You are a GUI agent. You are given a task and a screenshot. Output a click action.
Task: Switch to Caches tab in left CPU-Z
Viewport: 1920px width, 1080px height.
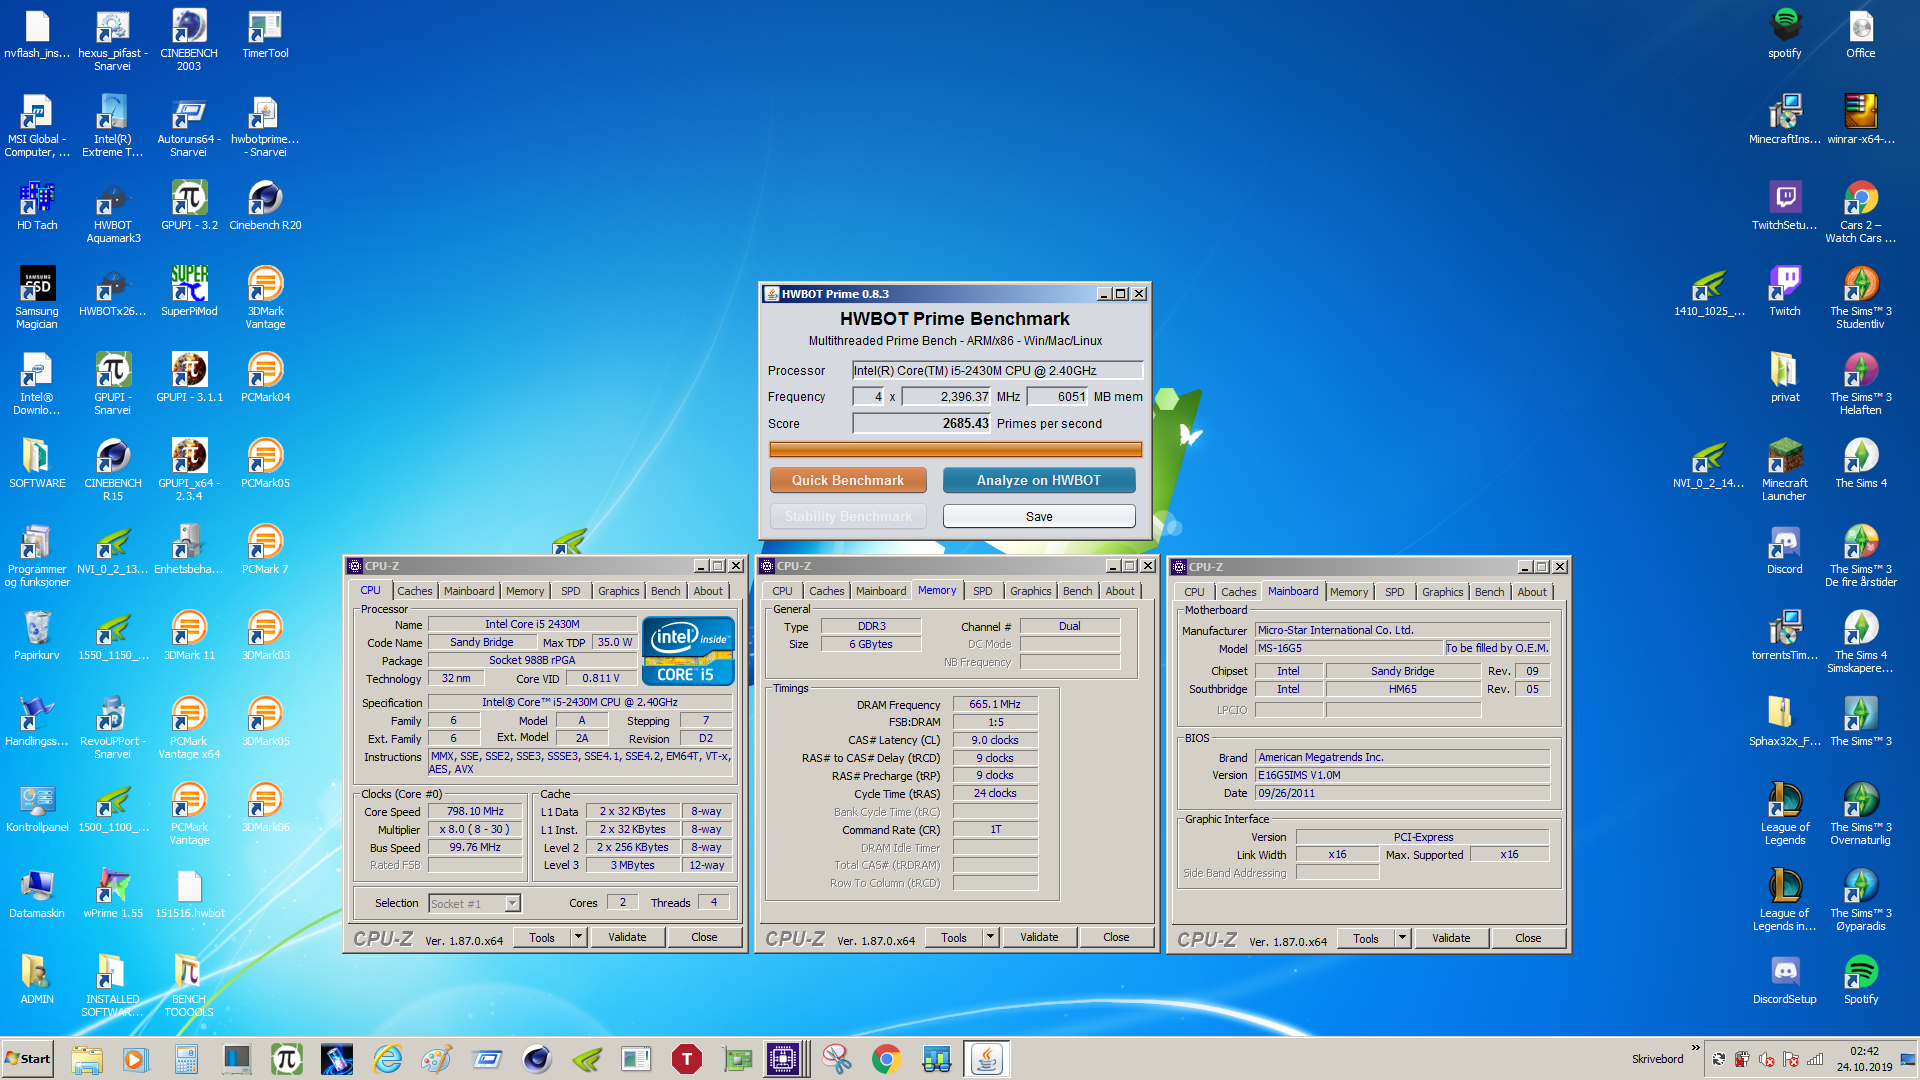coord(414,591)
